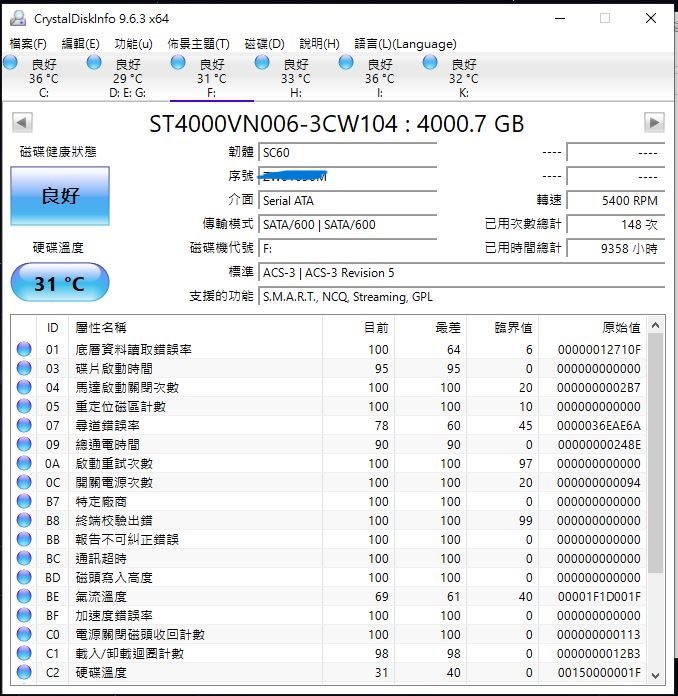Viewport: 678px width, 696px height.
Task: Click status icon for attribute 0A
Action: (x=24, y=463)
